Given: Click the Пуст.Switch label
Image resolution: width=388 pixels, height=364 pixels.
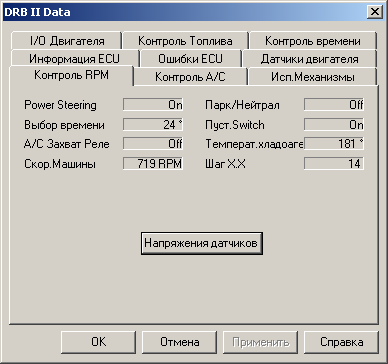Looking at the screenshot, I should tap(235, 125).
